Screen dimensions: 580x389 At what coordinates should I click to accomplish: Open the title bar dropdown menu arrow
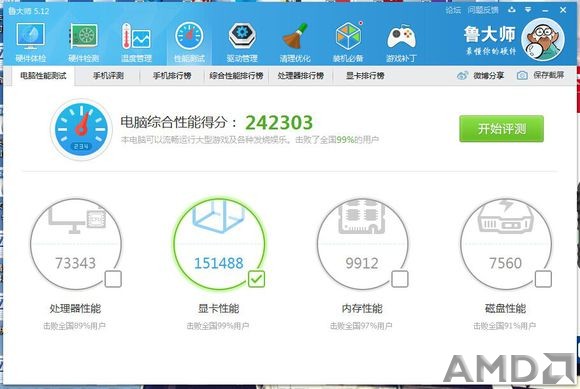(528, 10)
